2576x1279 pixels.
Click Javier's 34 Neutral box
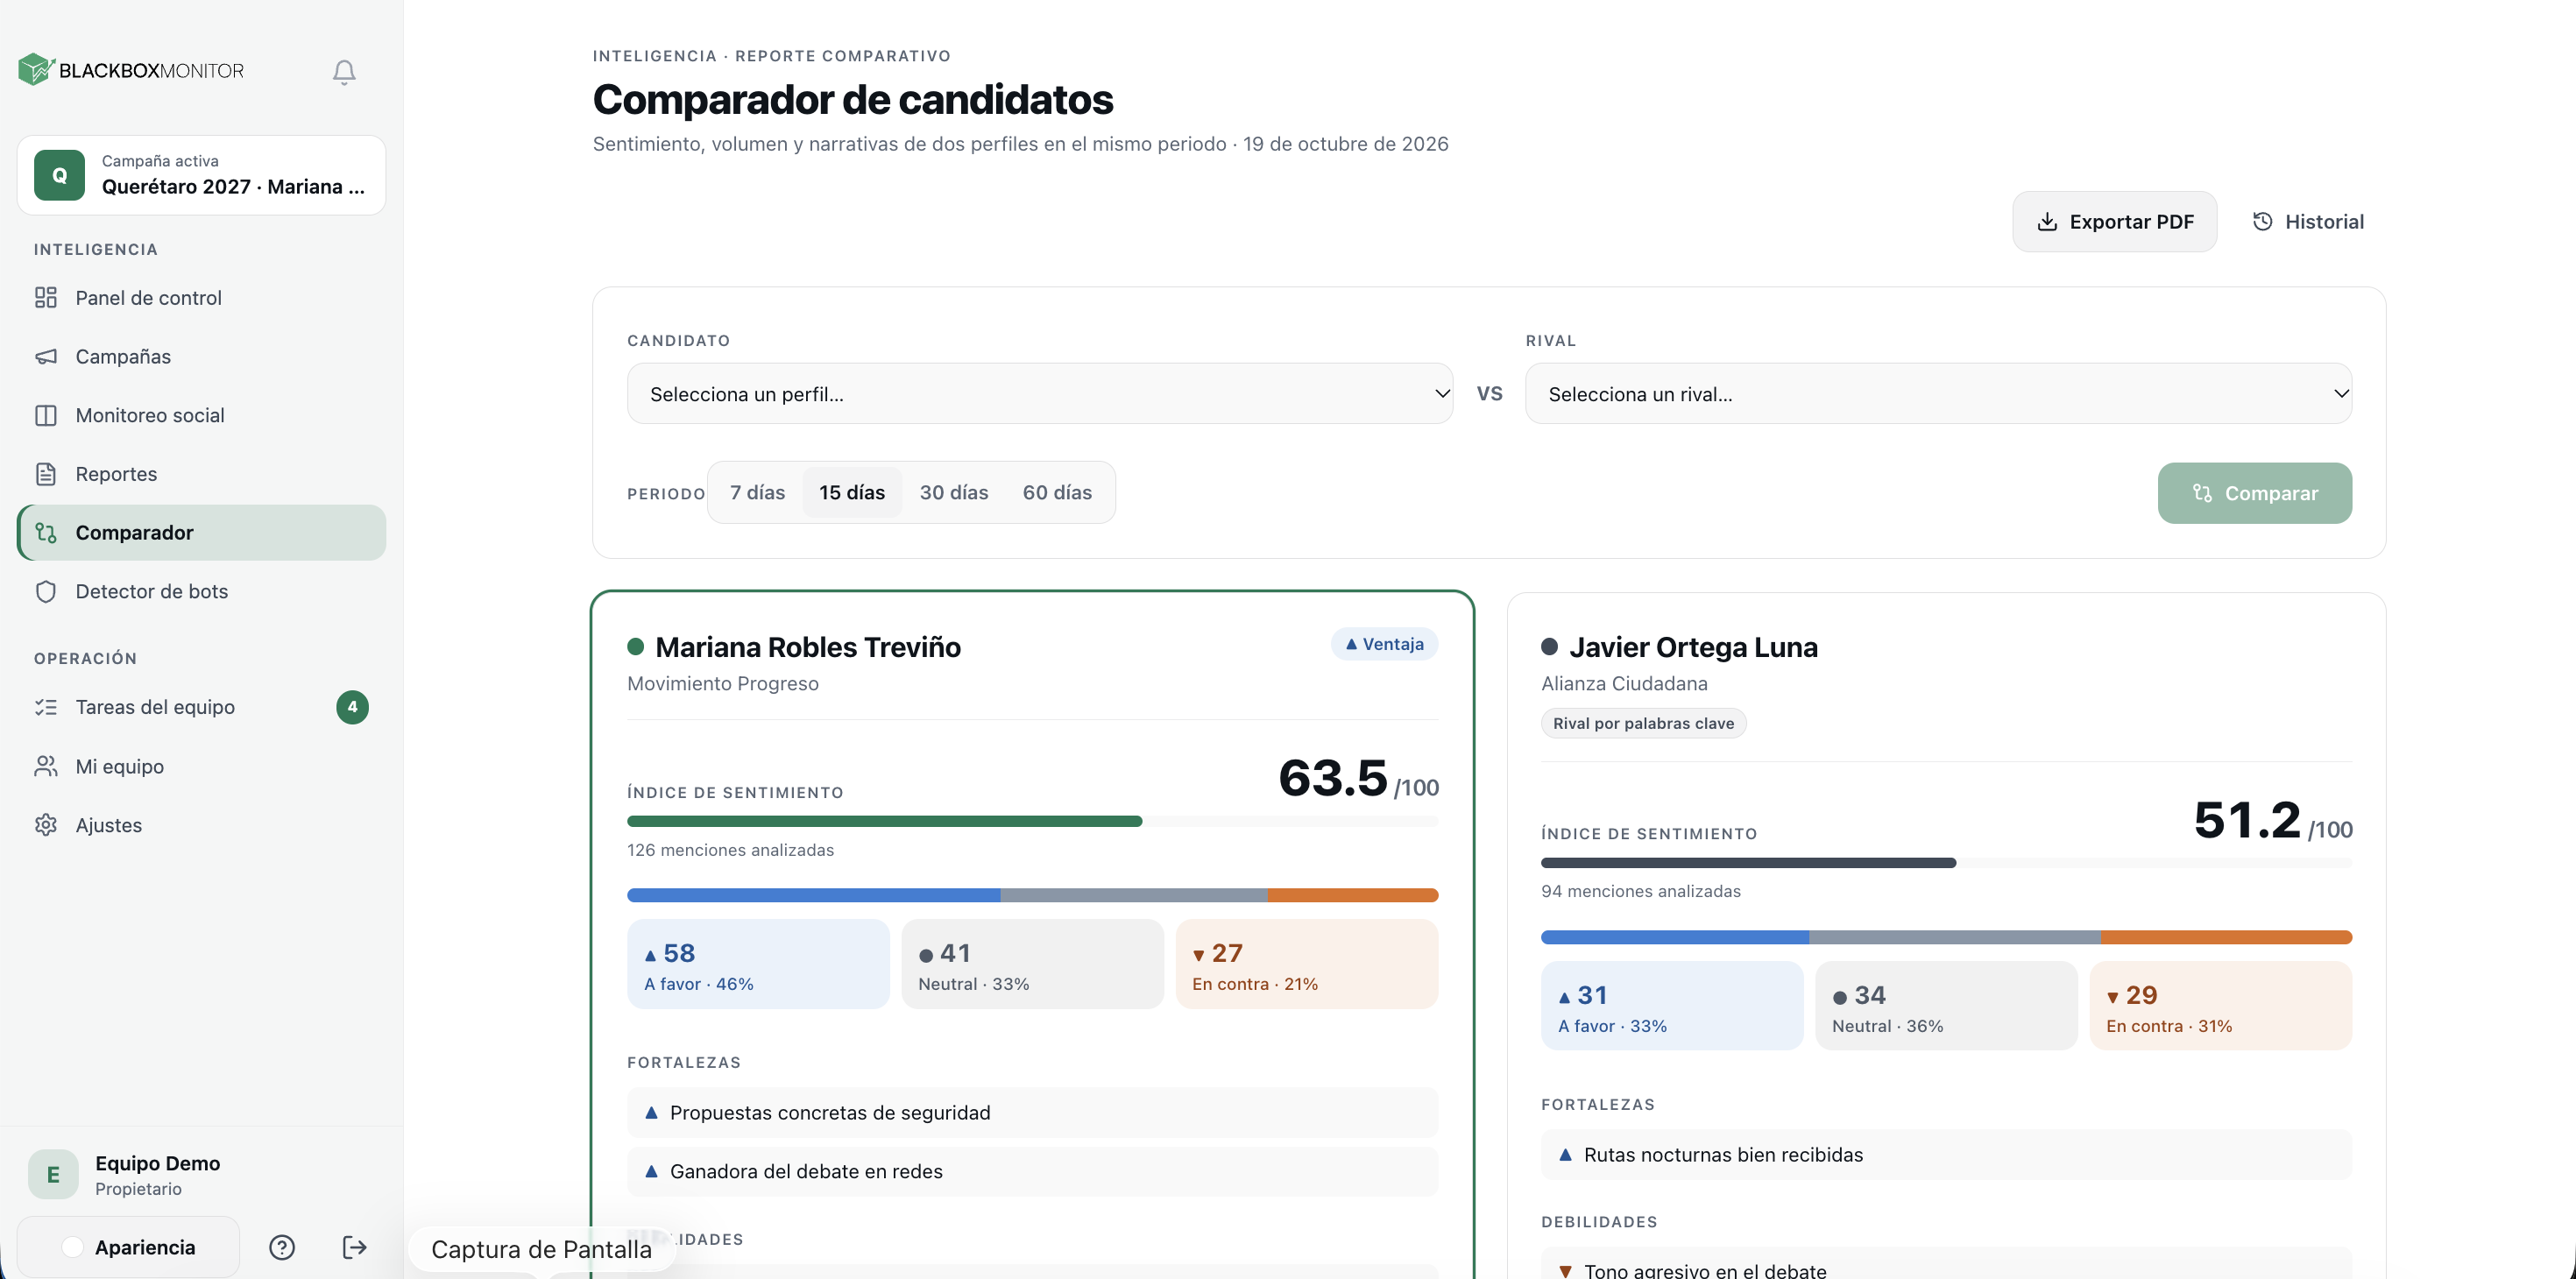coord(1946,1006)
